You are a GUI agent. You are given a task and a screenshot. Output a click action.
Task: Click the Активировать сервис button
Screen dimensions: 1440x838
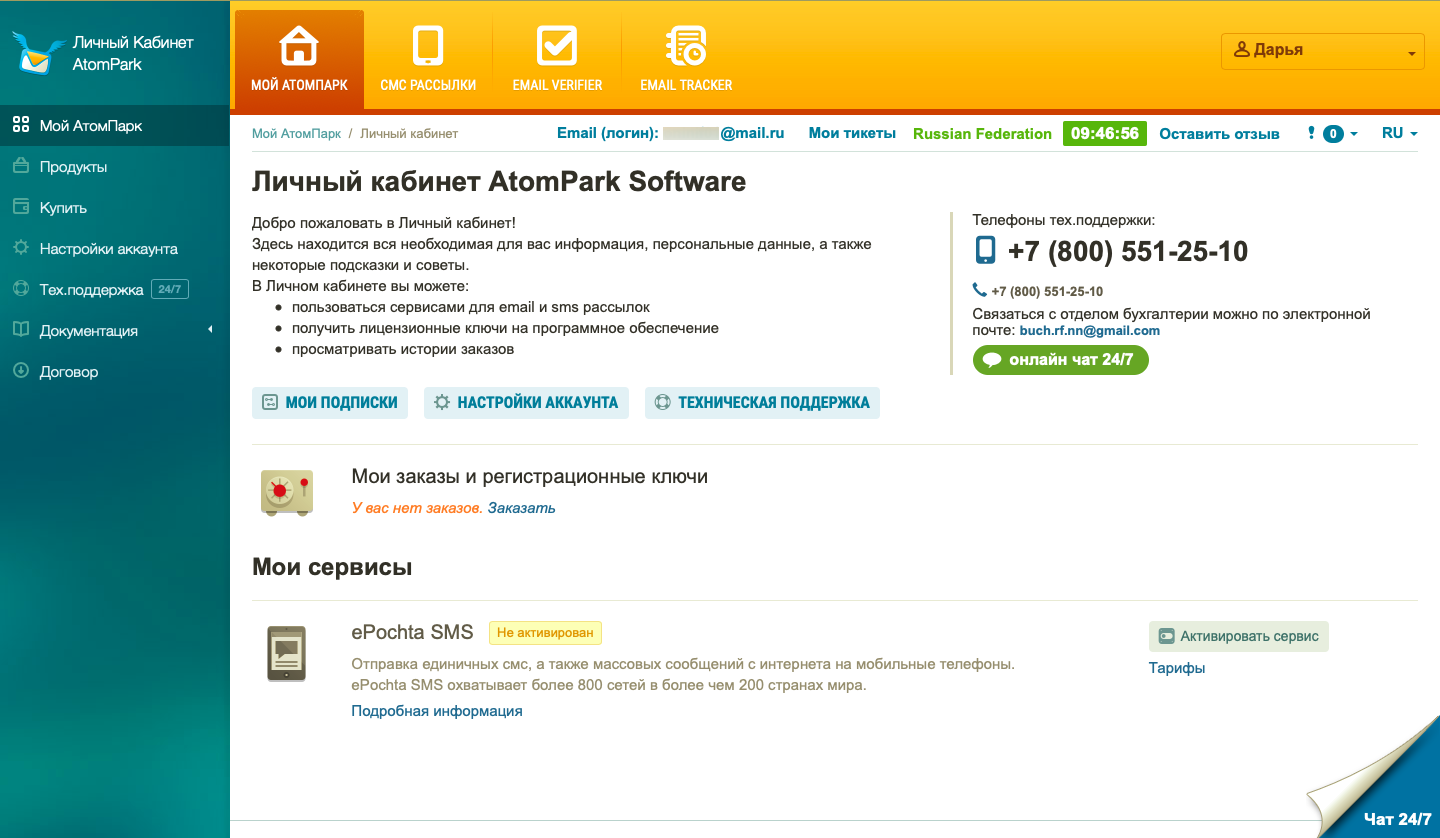pyautogui.click(x=1238, y=636)
